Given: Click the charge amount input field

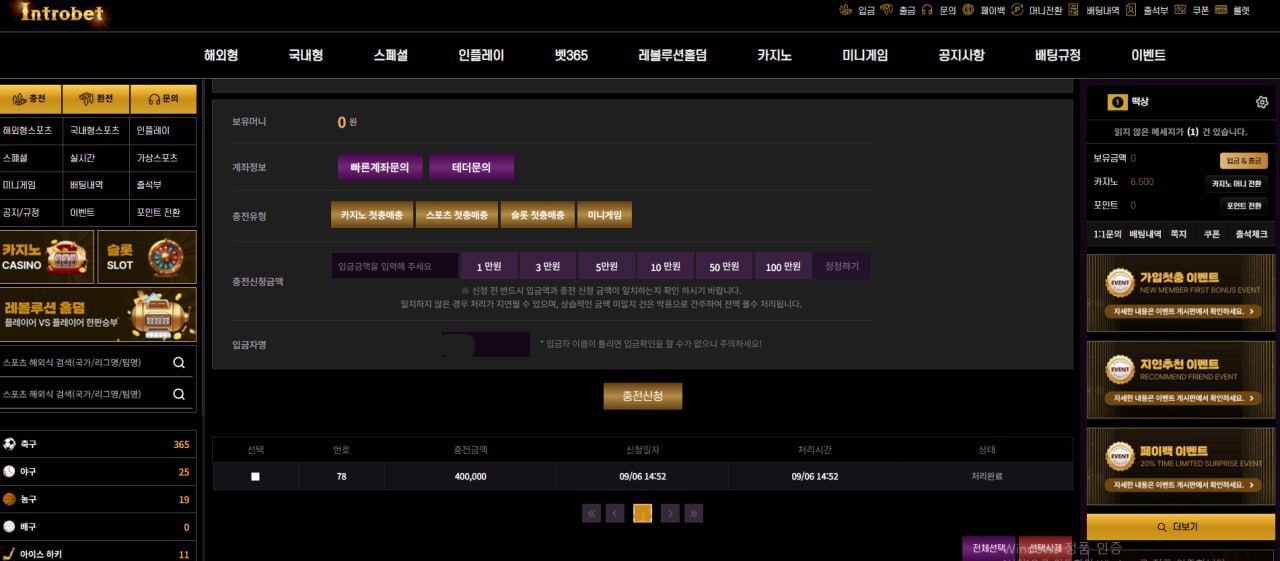Looking at the screenshot, I should pyautogui.click(x=394, y=266).
